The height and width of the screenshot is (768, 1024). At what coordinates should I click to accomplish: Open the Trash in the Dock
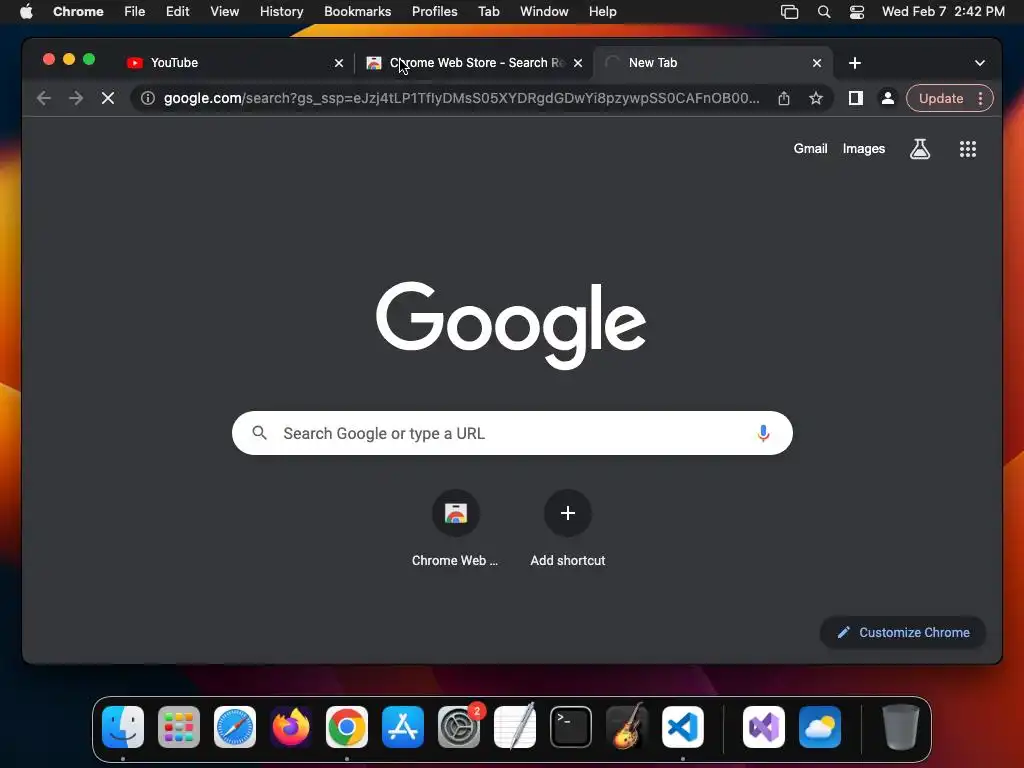(901, 727)
